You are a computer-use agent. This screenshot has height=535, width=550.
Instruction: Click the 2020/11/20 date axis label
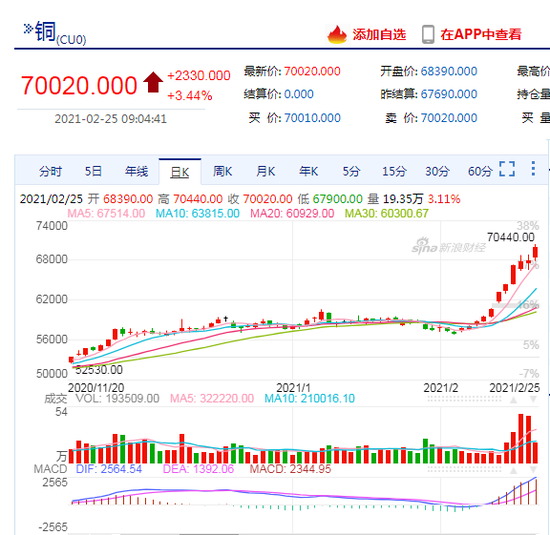(96, 388)
